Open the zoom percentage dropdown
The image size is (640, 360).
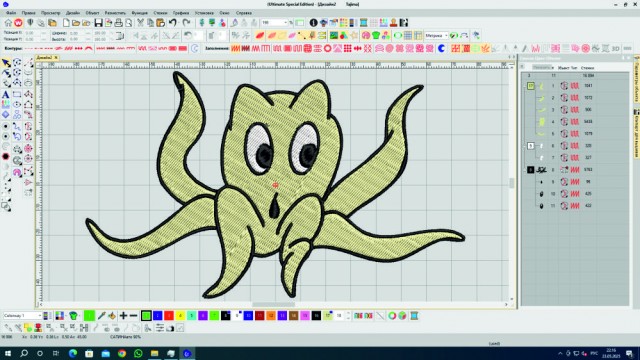(285, 23)
